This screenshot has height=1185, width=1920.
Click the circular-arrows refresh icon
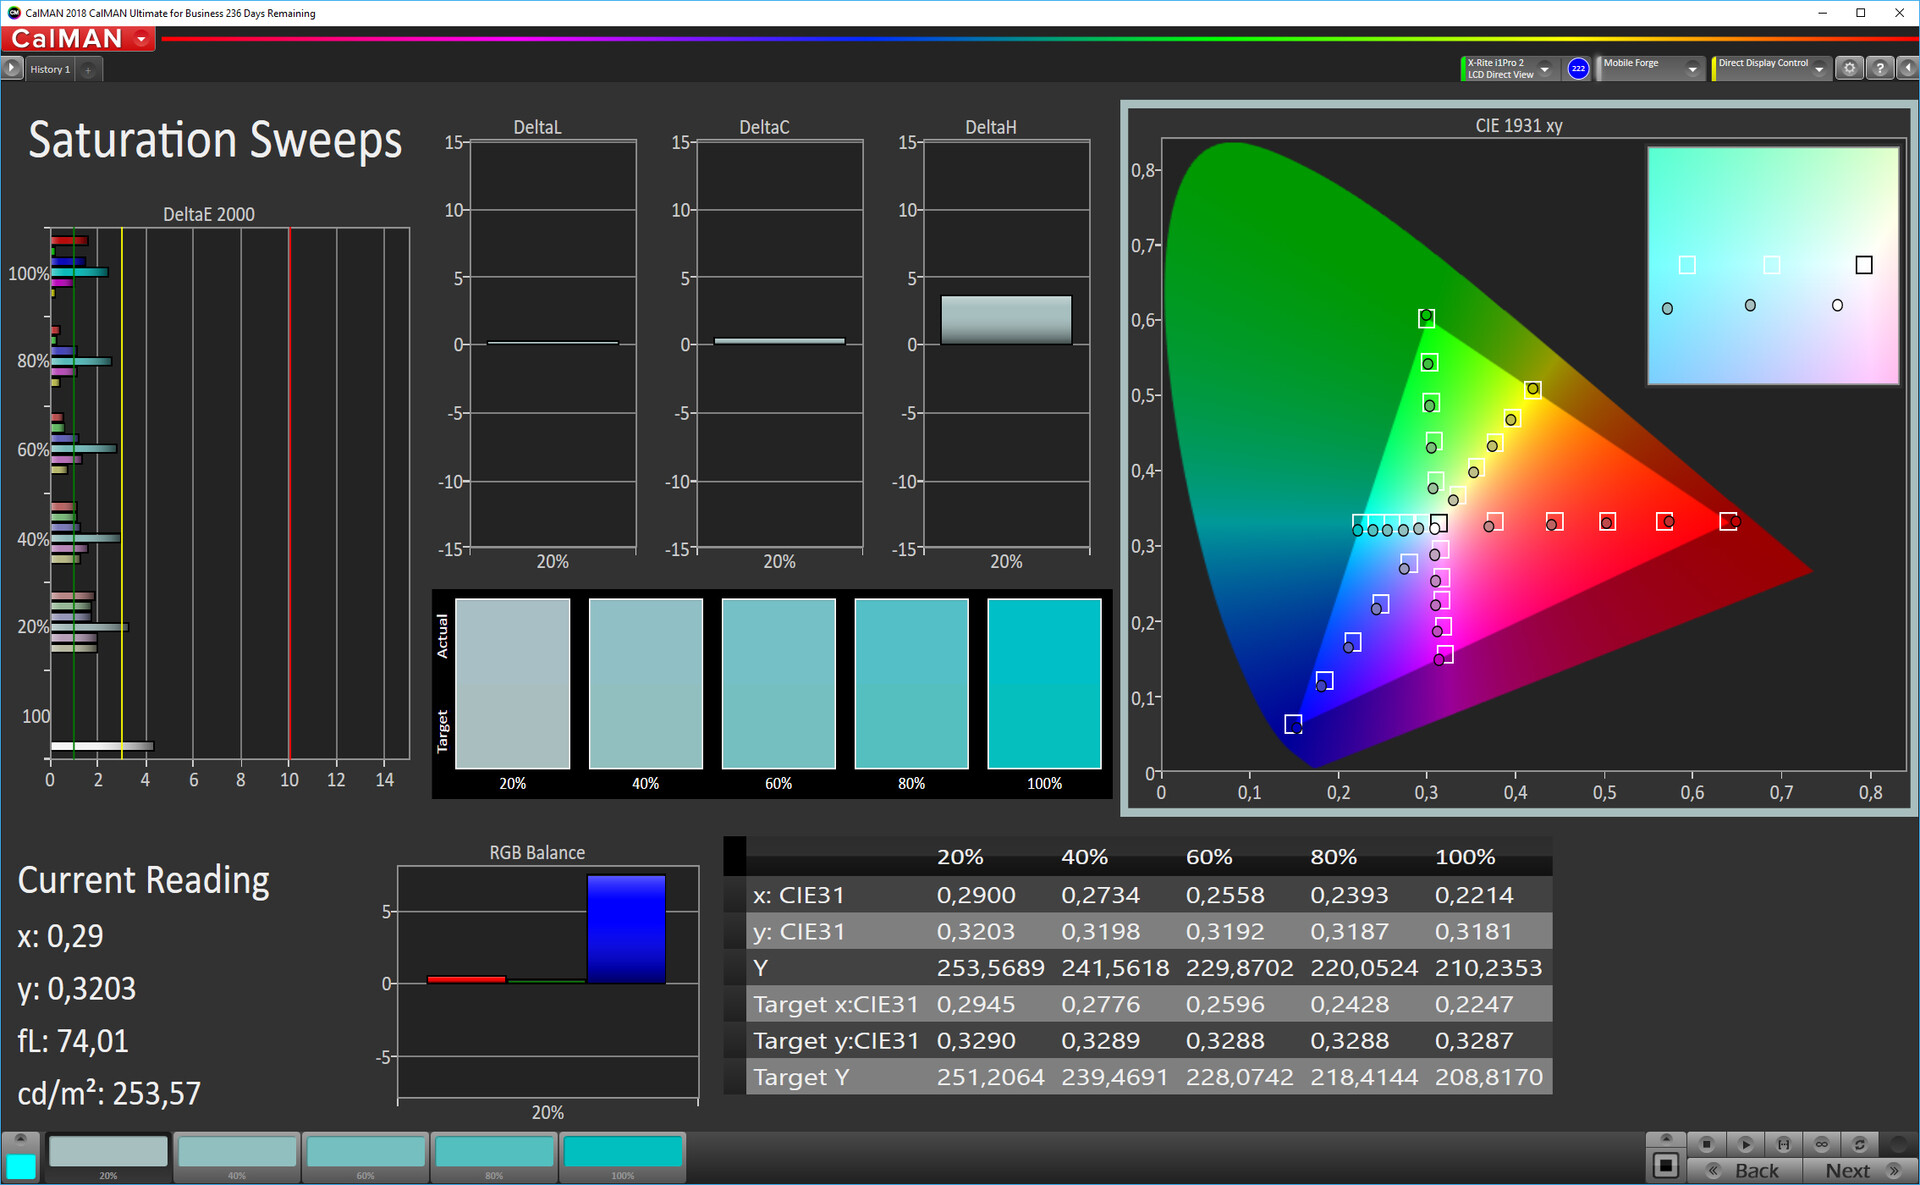(x=1859, y=1144)
